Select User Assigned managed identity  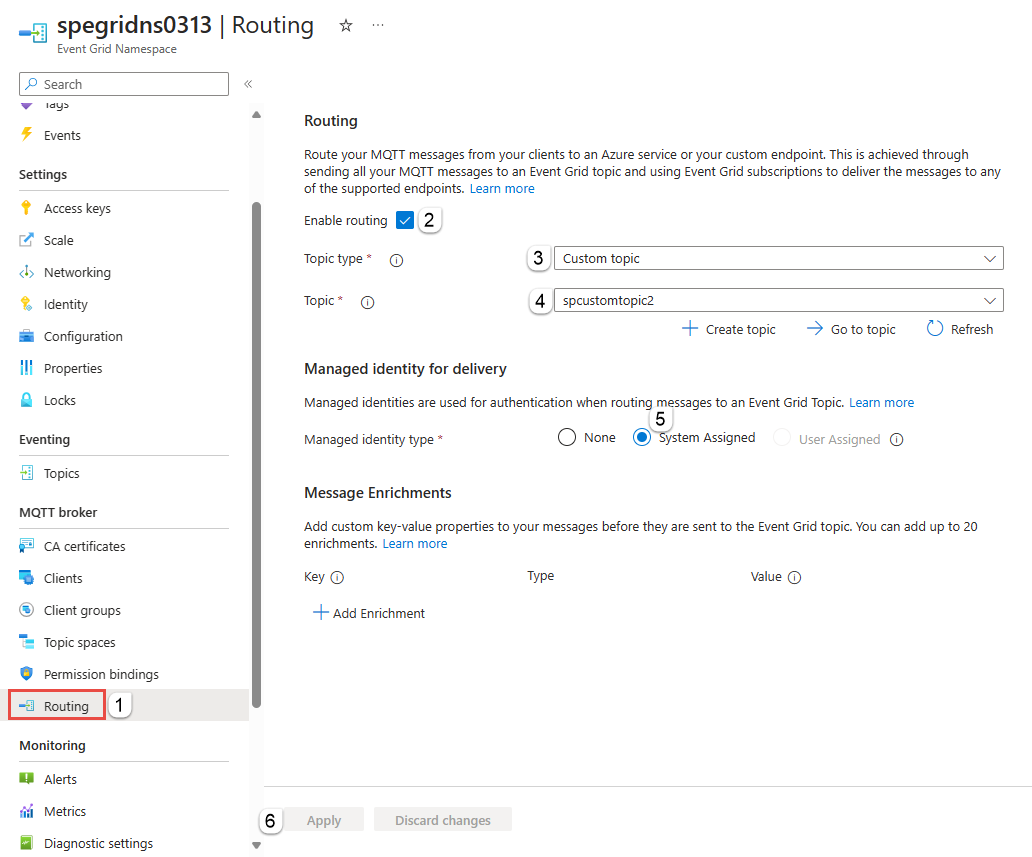click(782, 437)
